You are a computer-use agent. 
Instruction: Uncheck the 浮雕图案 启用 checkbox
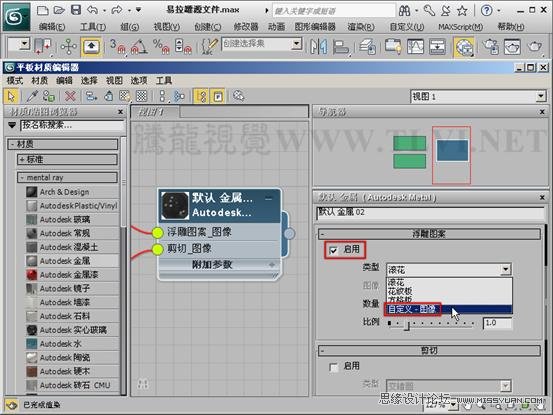click(x=333, y=250)
